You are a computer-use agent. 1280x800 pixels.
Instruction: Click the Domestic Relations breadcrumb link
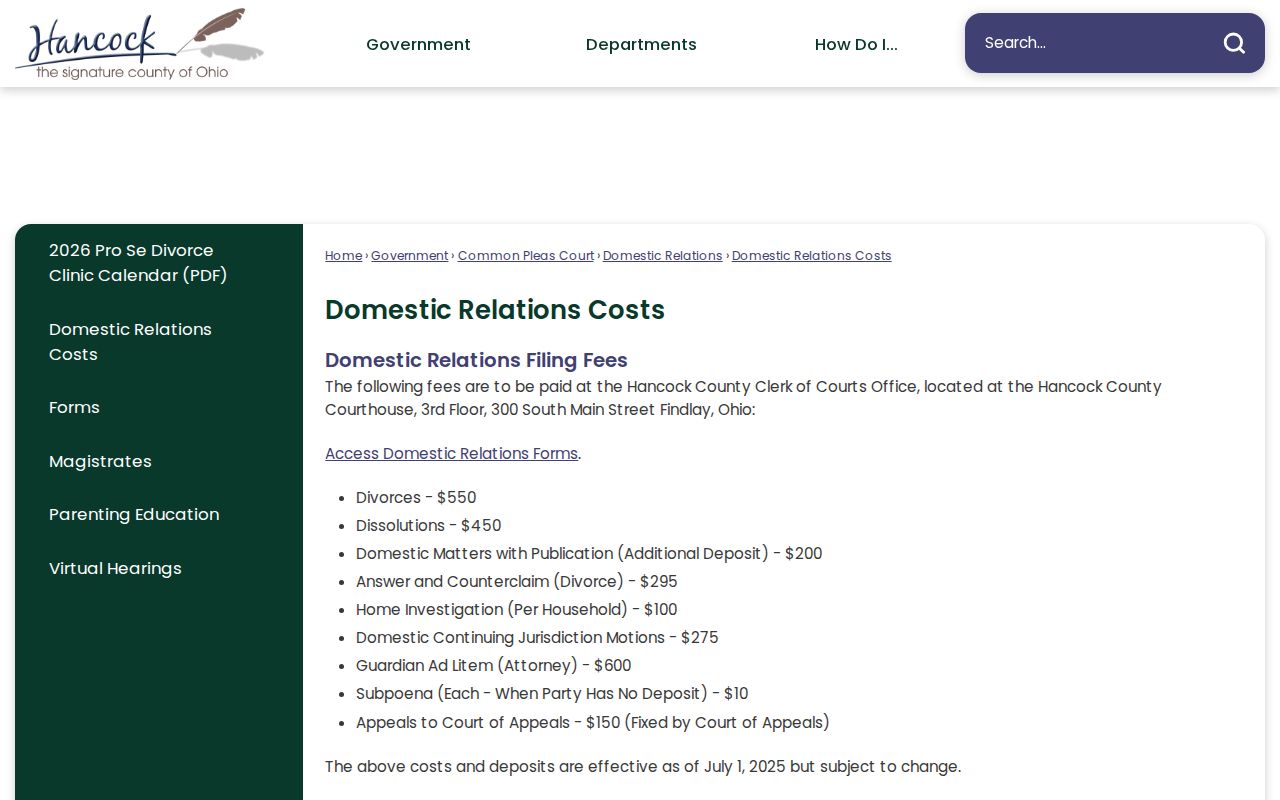pos(662,256)
